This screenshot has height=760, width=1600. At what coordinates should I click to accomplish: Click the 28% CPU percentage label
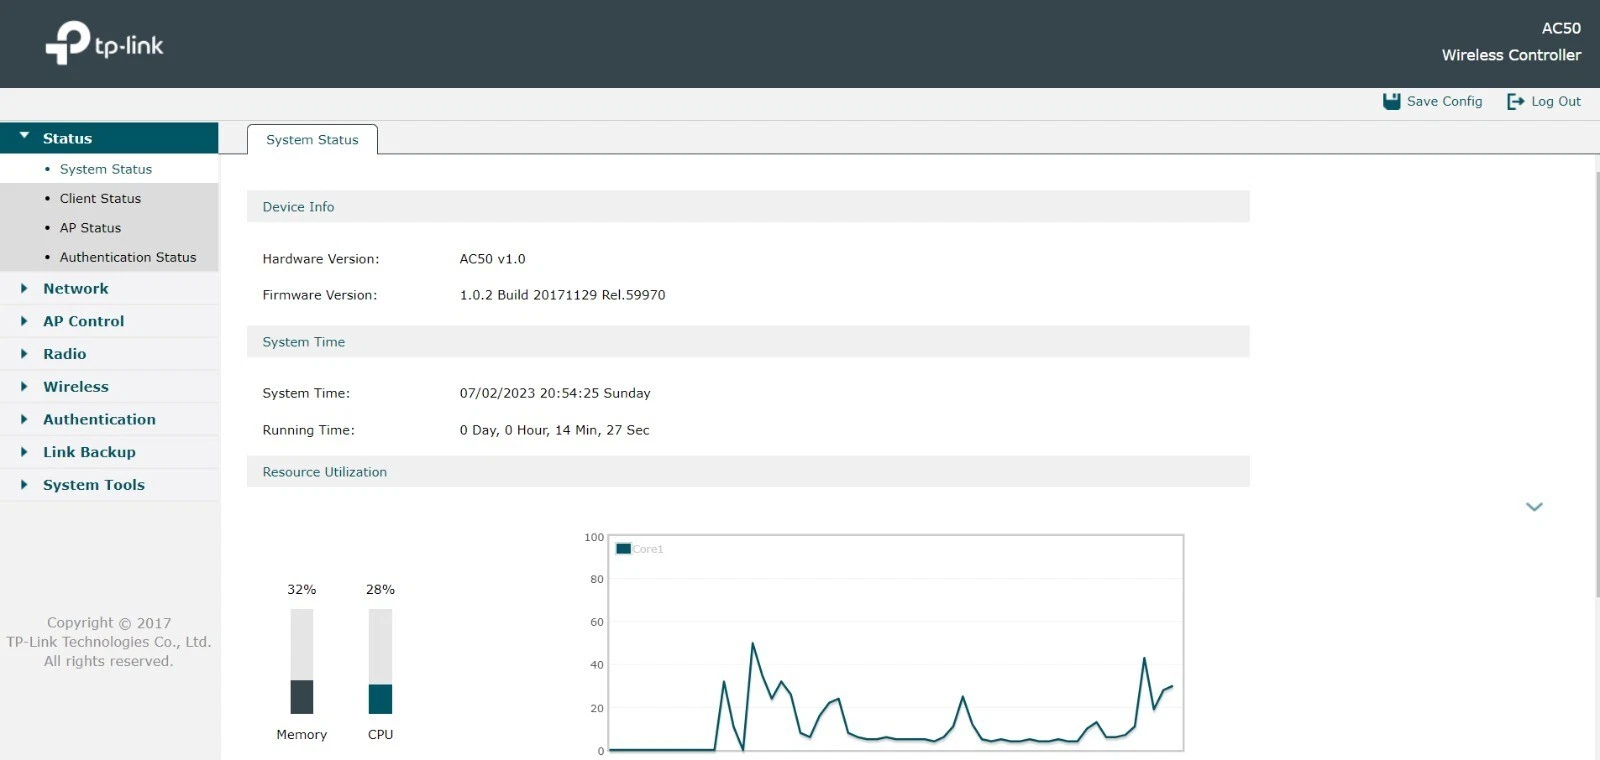pos(380,590)
